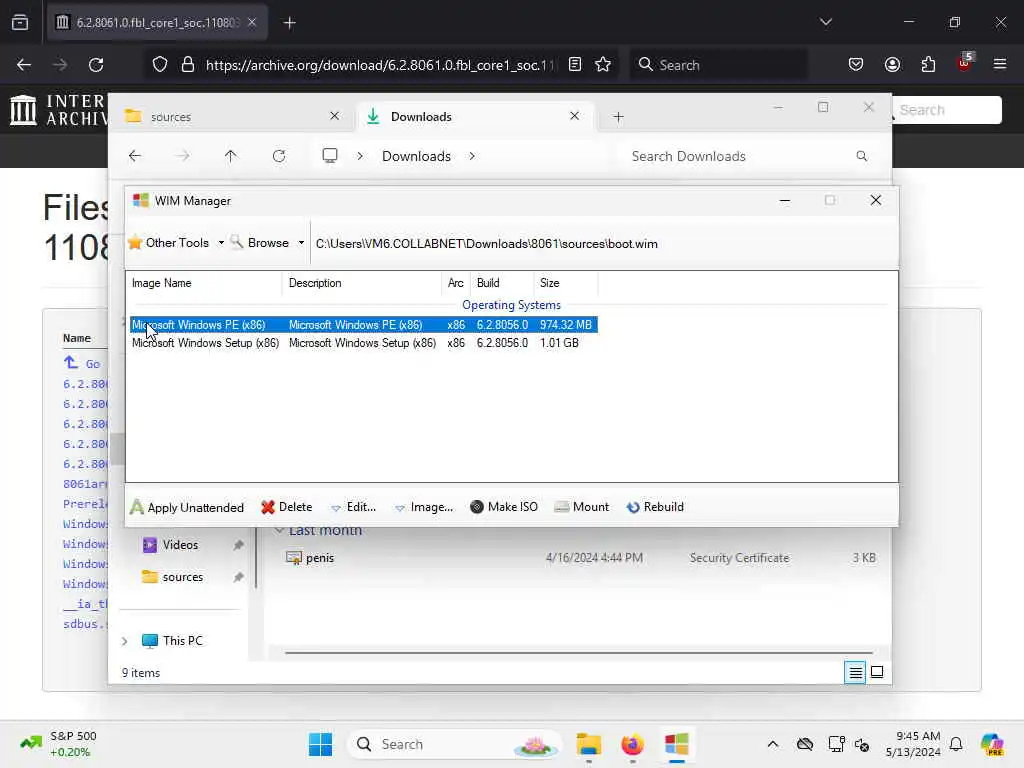Expand This PC in navigation pane

coord(125,641)
